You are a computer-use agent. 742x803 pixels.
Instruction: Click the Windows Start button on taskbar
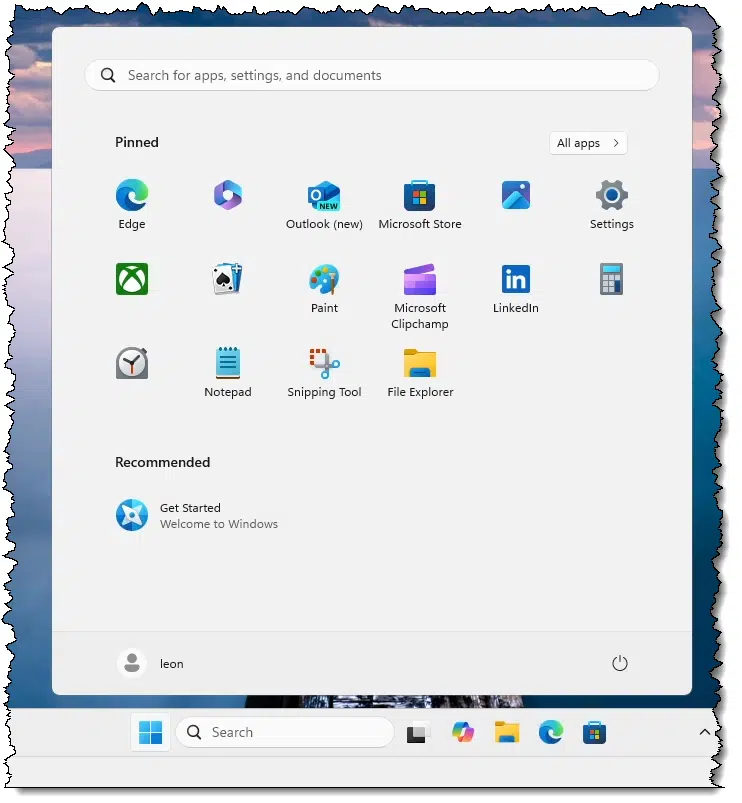(151, 732)
